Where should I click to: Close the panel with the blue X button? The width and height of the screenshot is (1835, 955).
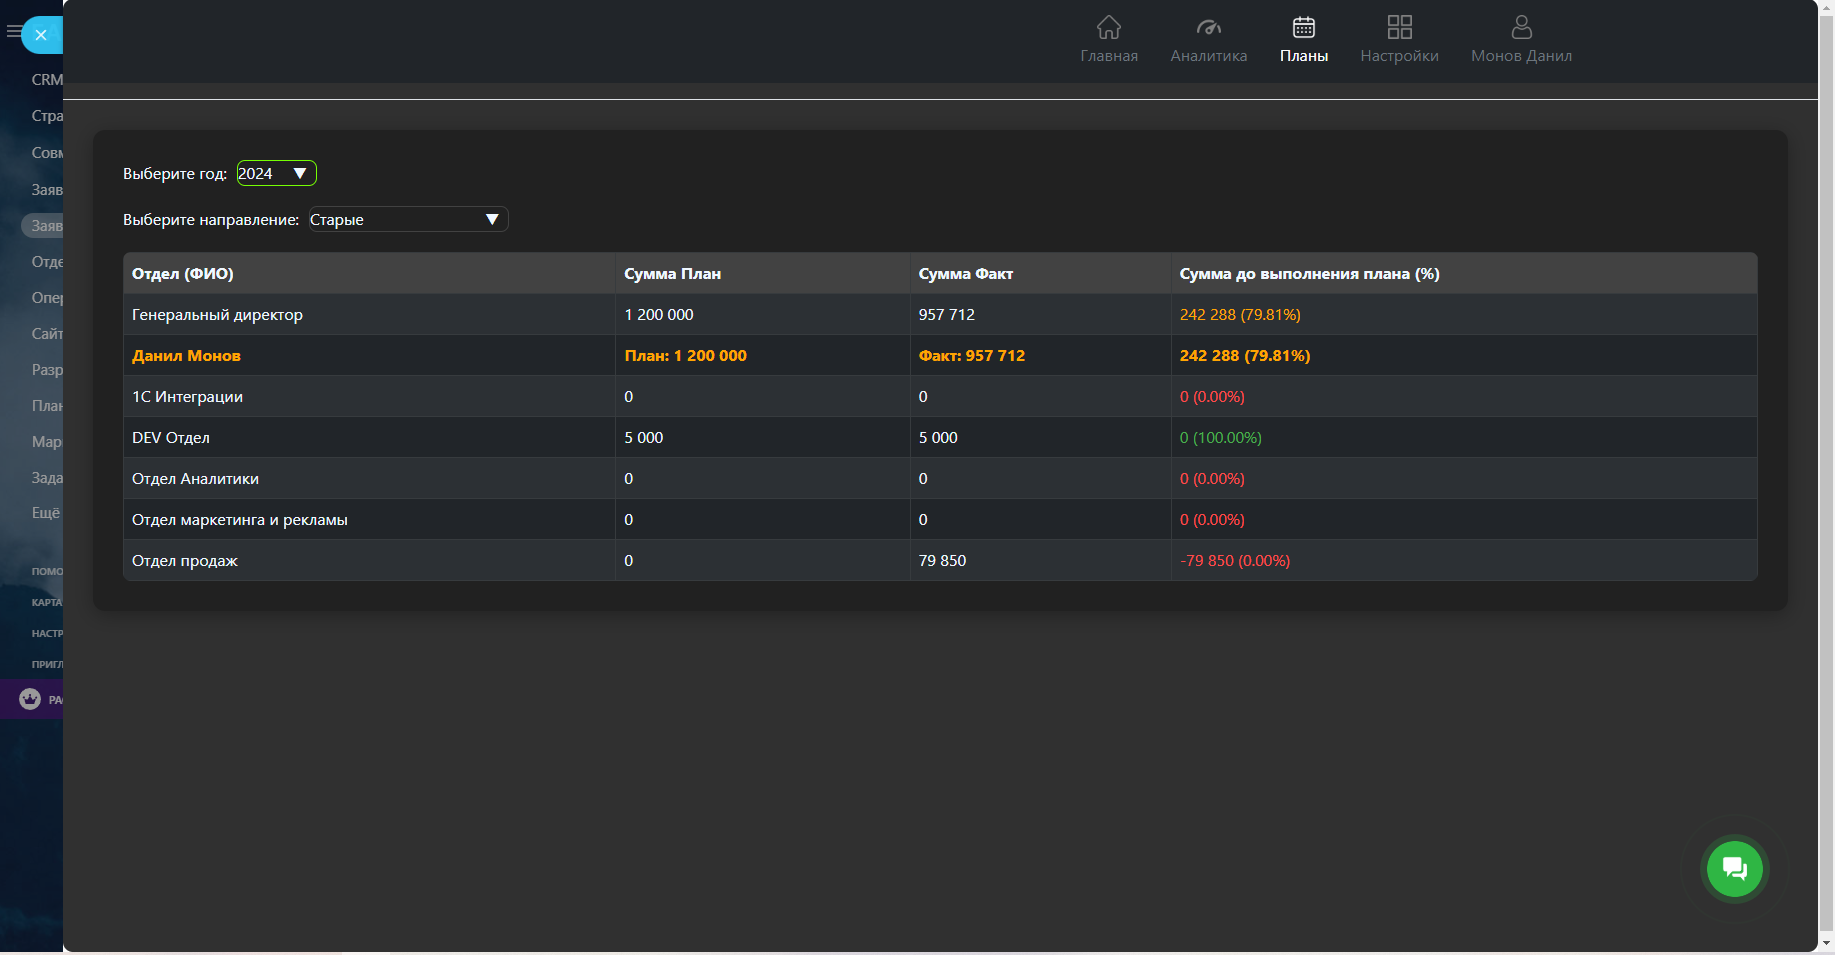tap(41, 35)
